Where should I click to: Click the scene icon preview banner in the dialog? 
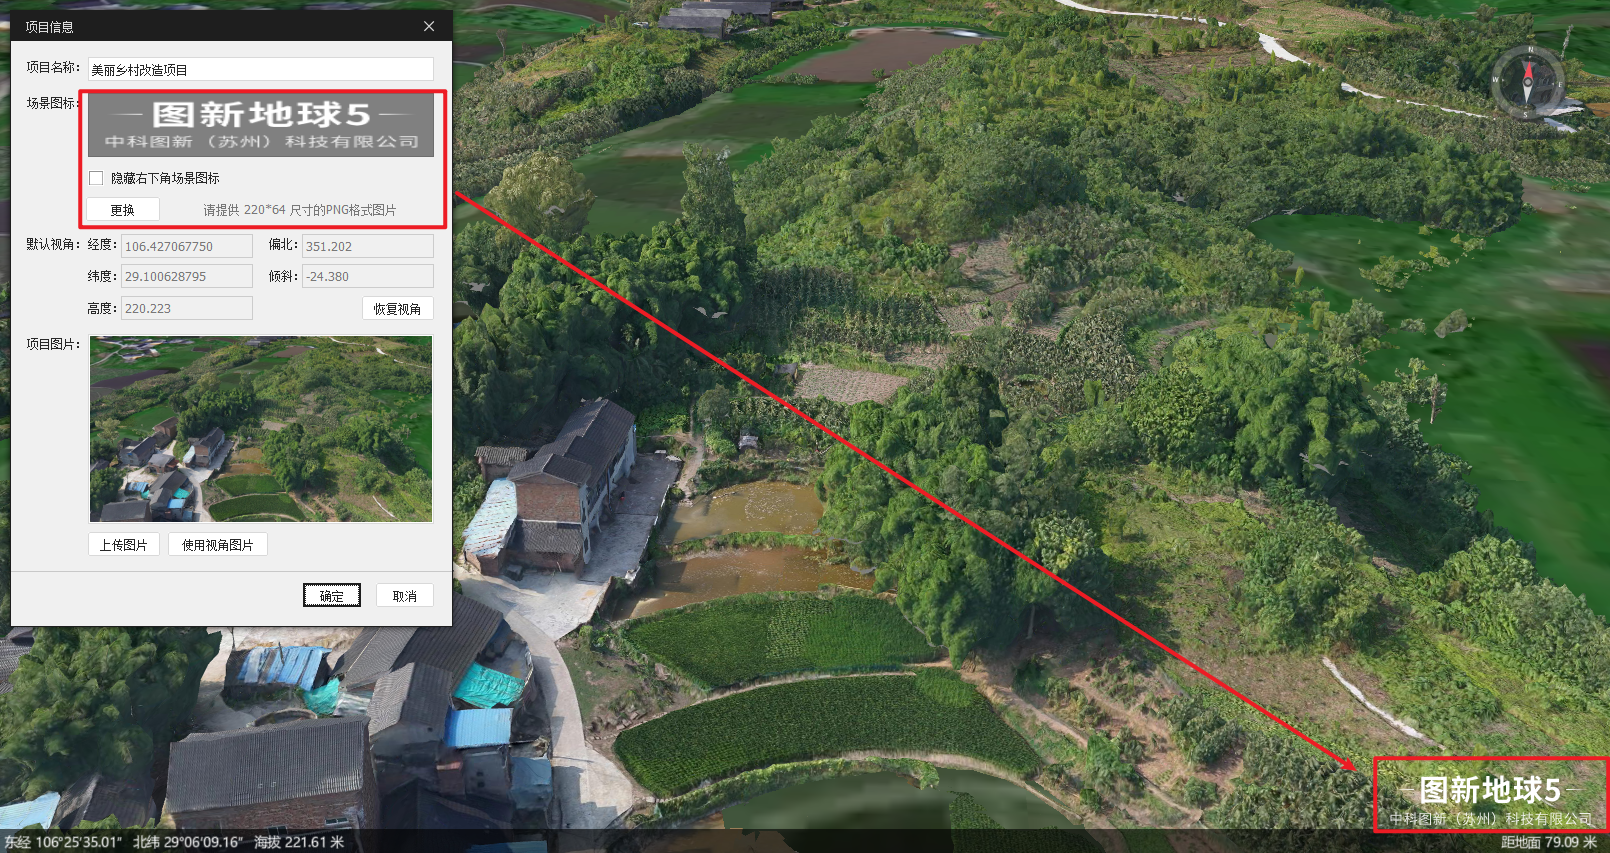pyautogui.click(x=261, y=125)
